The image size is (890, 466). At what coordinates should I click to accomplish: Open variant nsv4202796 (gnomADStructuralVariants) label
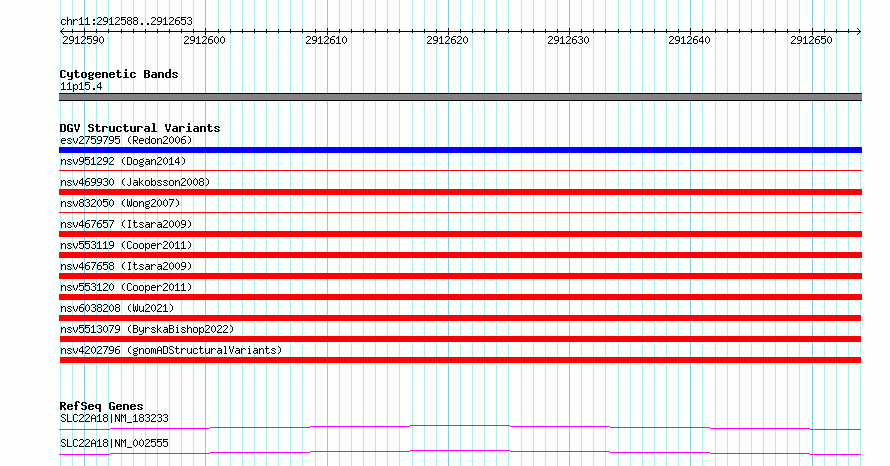[171, 350]
